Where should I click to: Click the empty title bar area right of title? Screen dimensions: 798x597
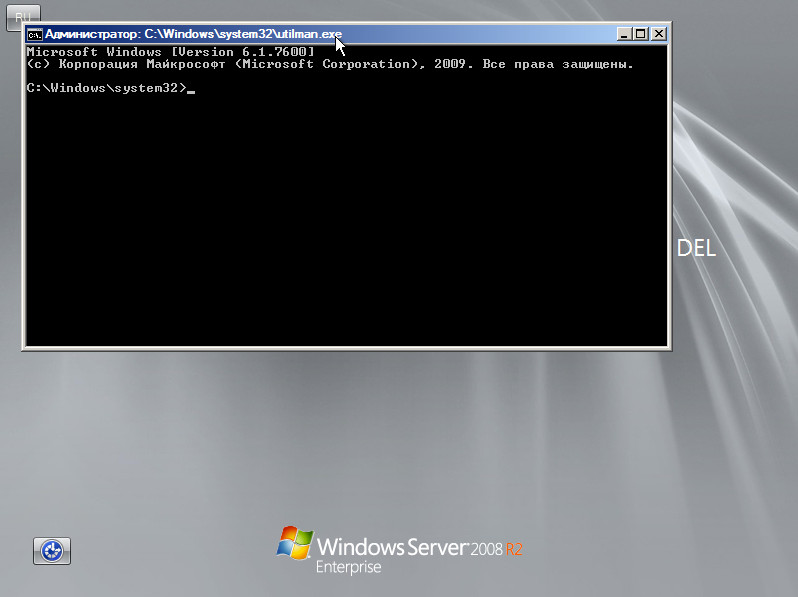pyautogui.click(x=480, y=34)
